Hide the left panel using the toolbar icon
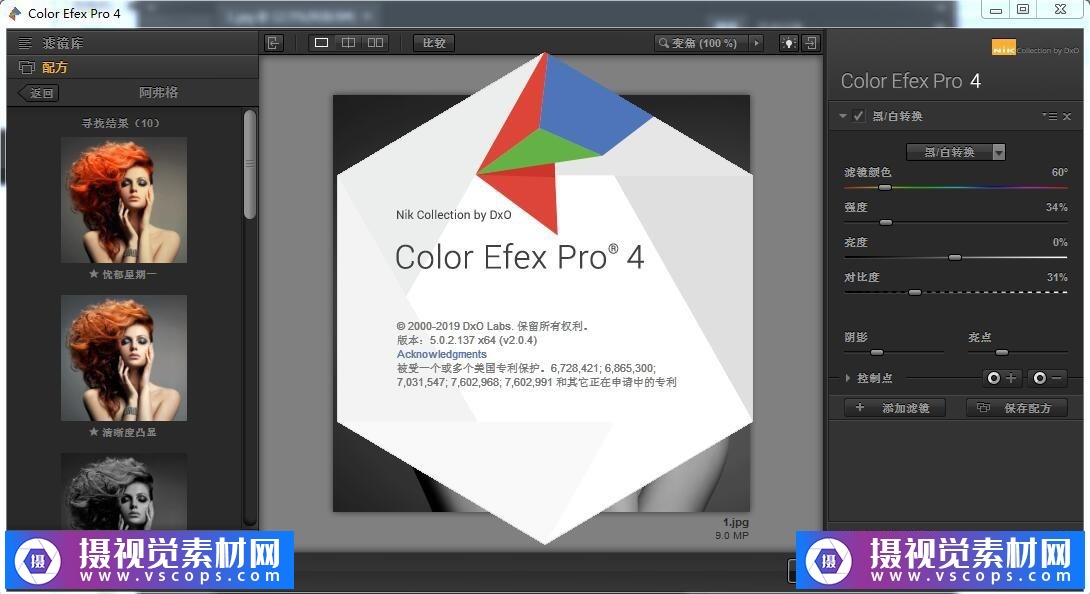Image resolution: width=1090 pixels, height=594 pixels. pyautogui.click(x=274, y=43)
